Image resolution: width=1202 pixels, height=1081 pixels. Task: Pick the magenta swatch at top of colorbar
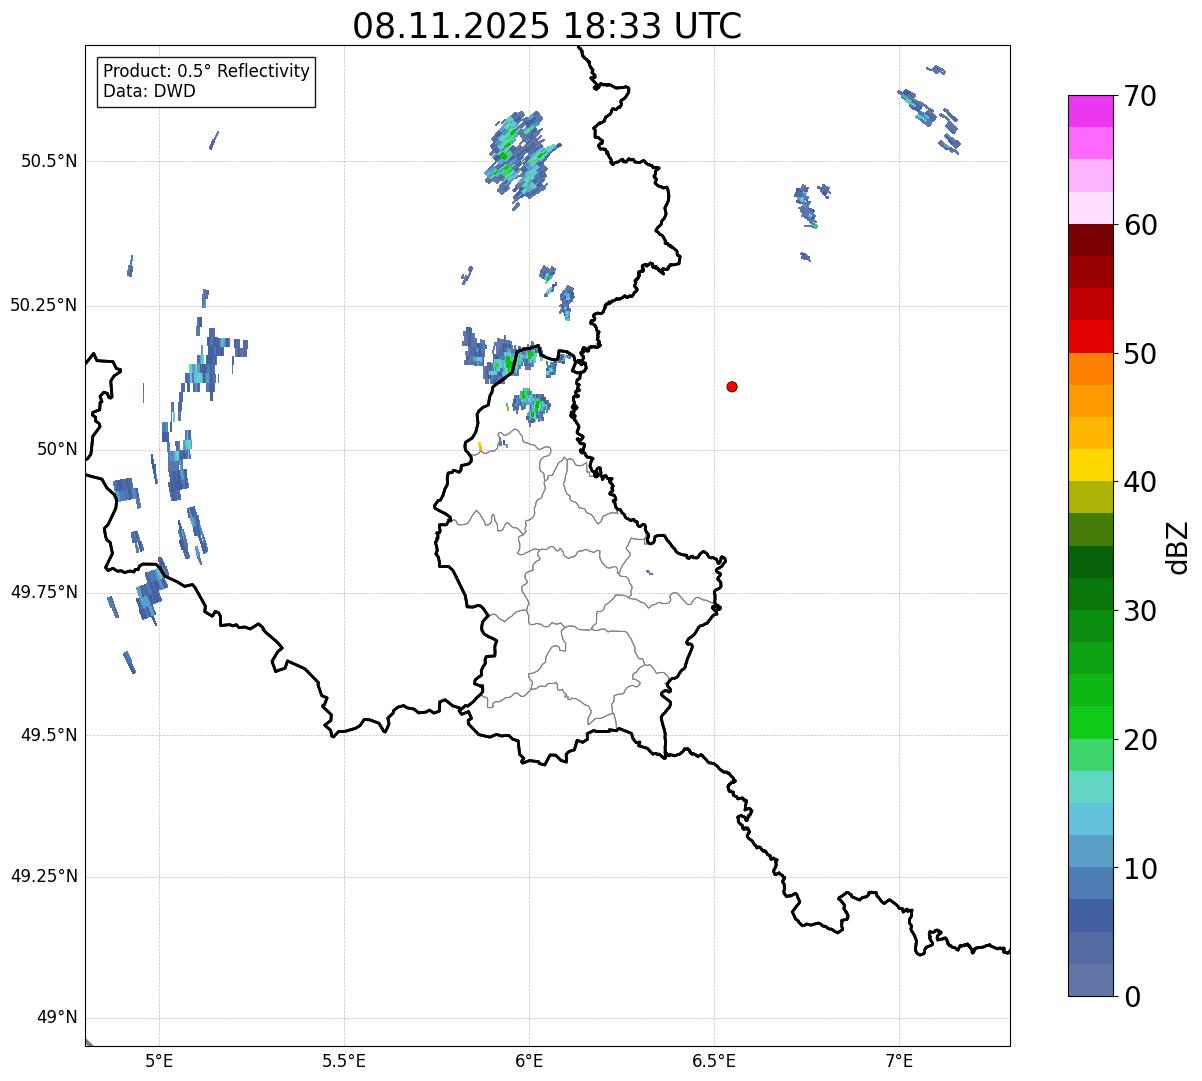coord(1090,111)
